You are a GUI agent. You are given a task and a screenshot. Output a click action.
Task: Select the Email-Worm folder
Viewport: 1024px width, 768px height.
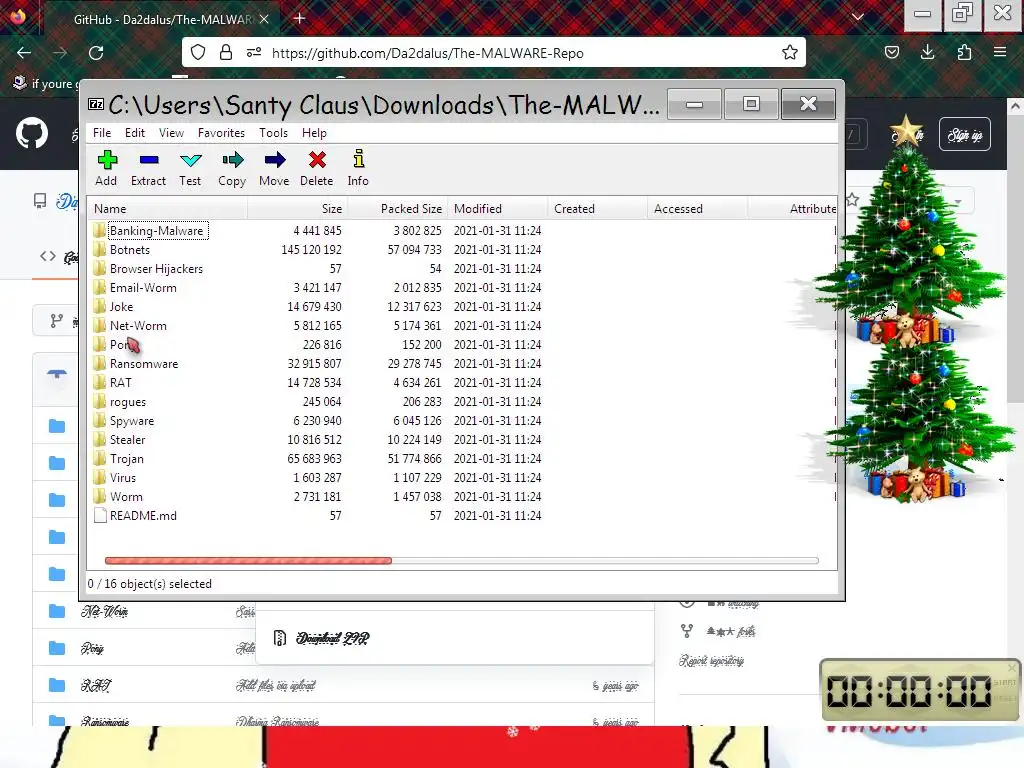[143, 287]
